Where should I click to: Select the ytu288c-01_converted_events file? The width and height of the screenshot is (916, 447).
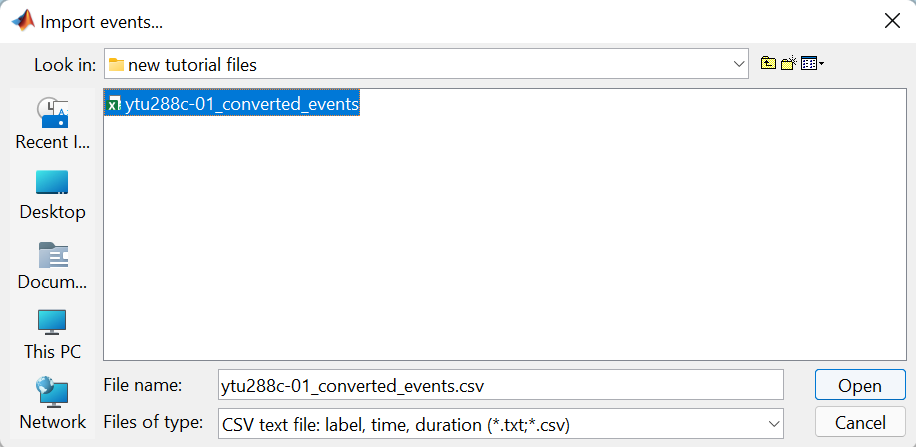240,103
